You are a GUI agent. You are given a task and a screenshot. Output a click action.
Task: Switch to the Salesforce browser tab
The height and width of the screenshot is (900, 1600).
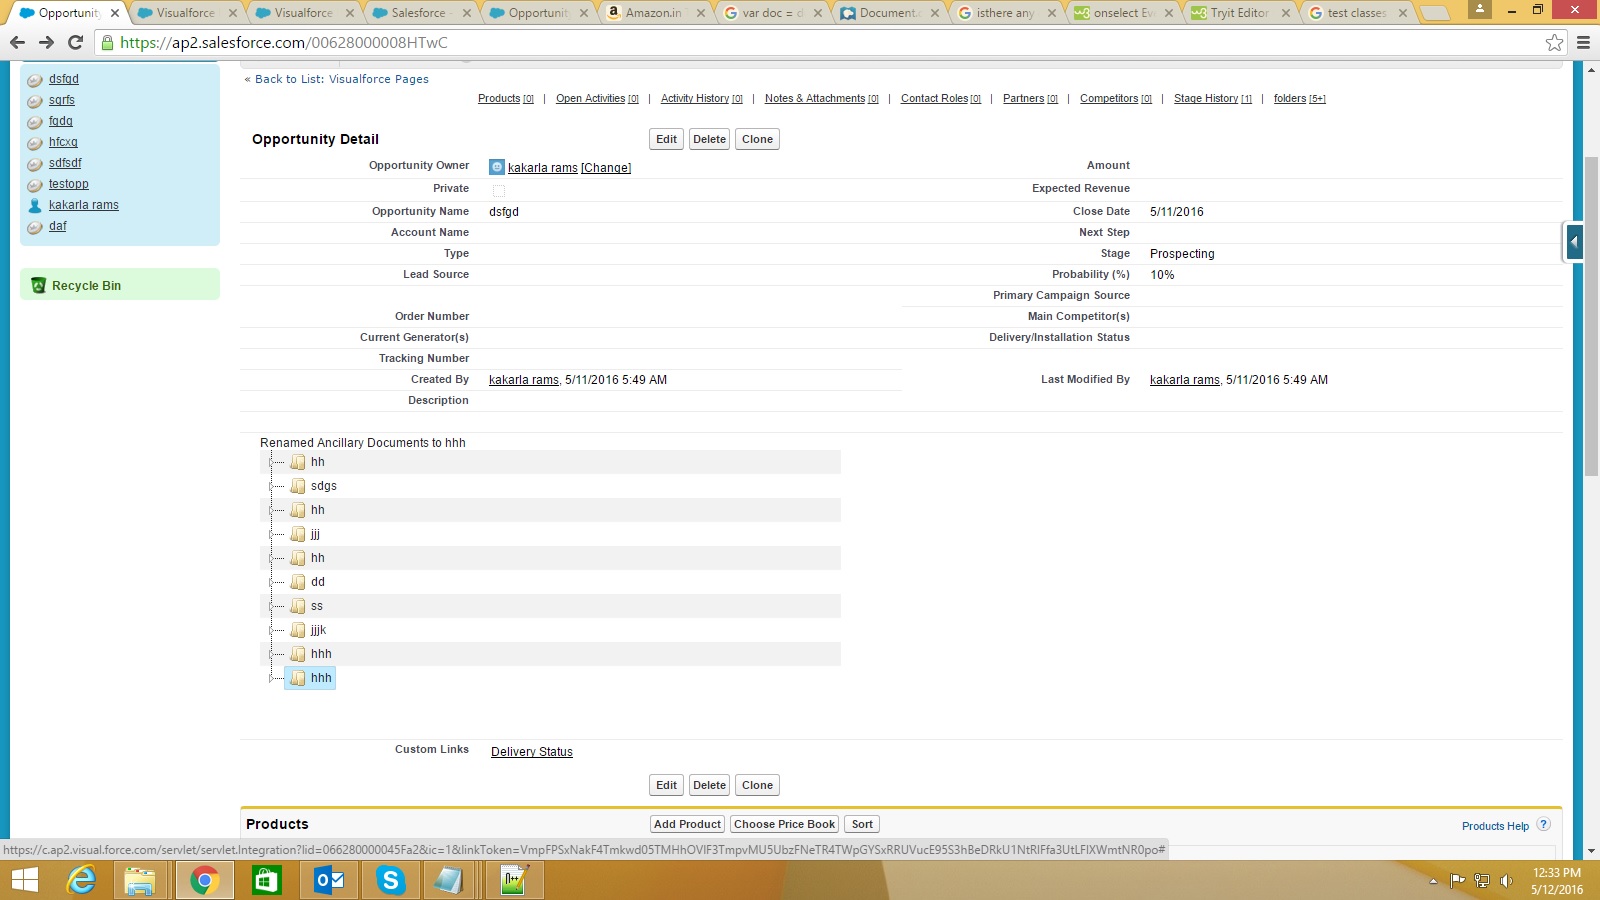pos(418,13)
